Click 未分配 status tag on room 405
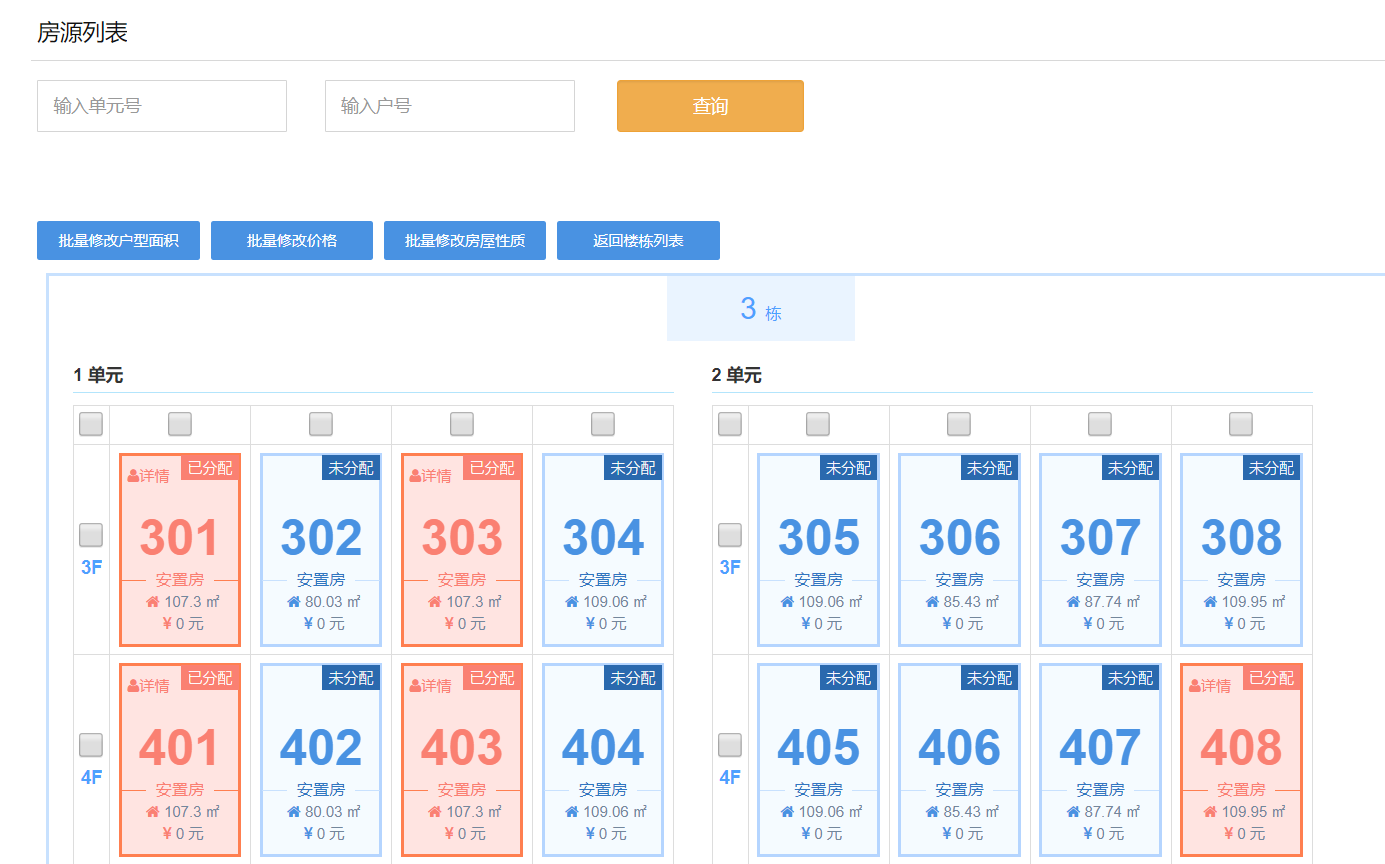The image size is (1385, 864). 848,678
